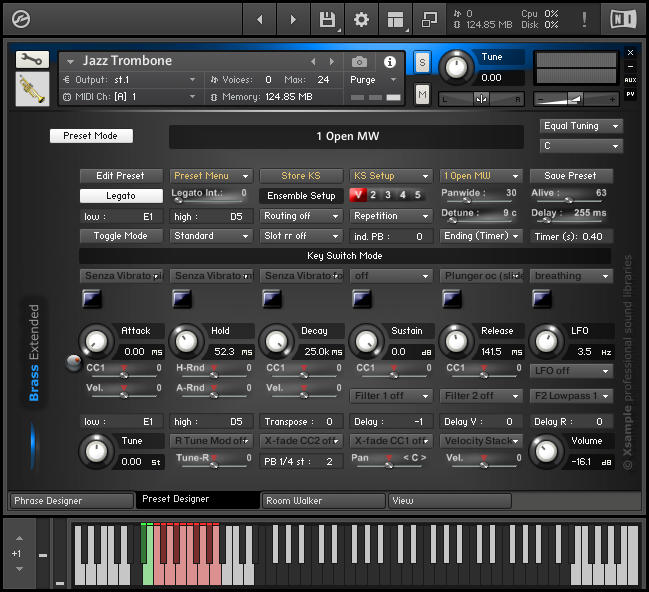
Task: Toggle the Legato button
Action: (121, 196)
